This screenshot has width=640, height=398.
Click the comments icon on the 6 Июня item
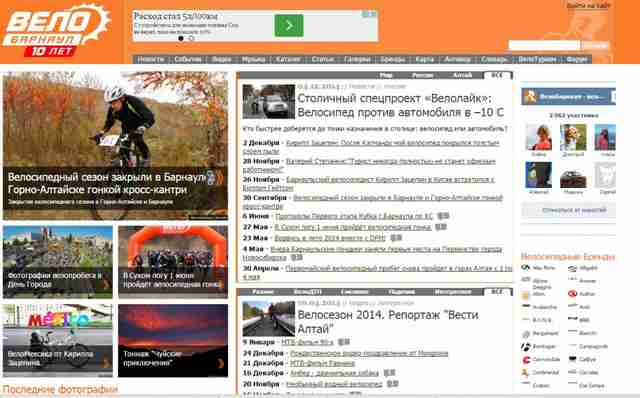443,216
